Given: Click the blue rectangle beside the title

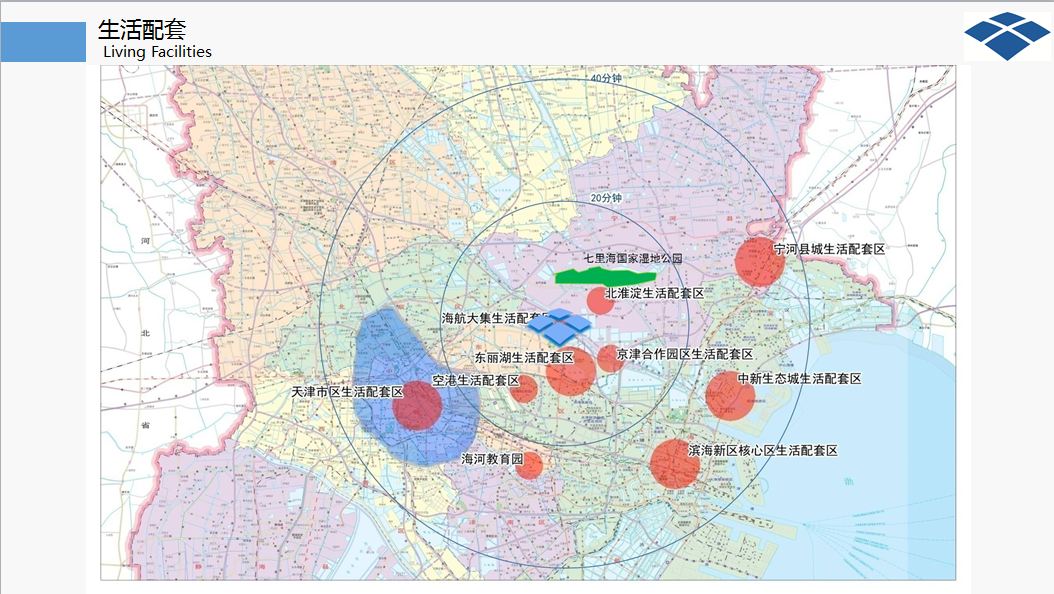Looking at the screenshot, I should click(43, 42).
